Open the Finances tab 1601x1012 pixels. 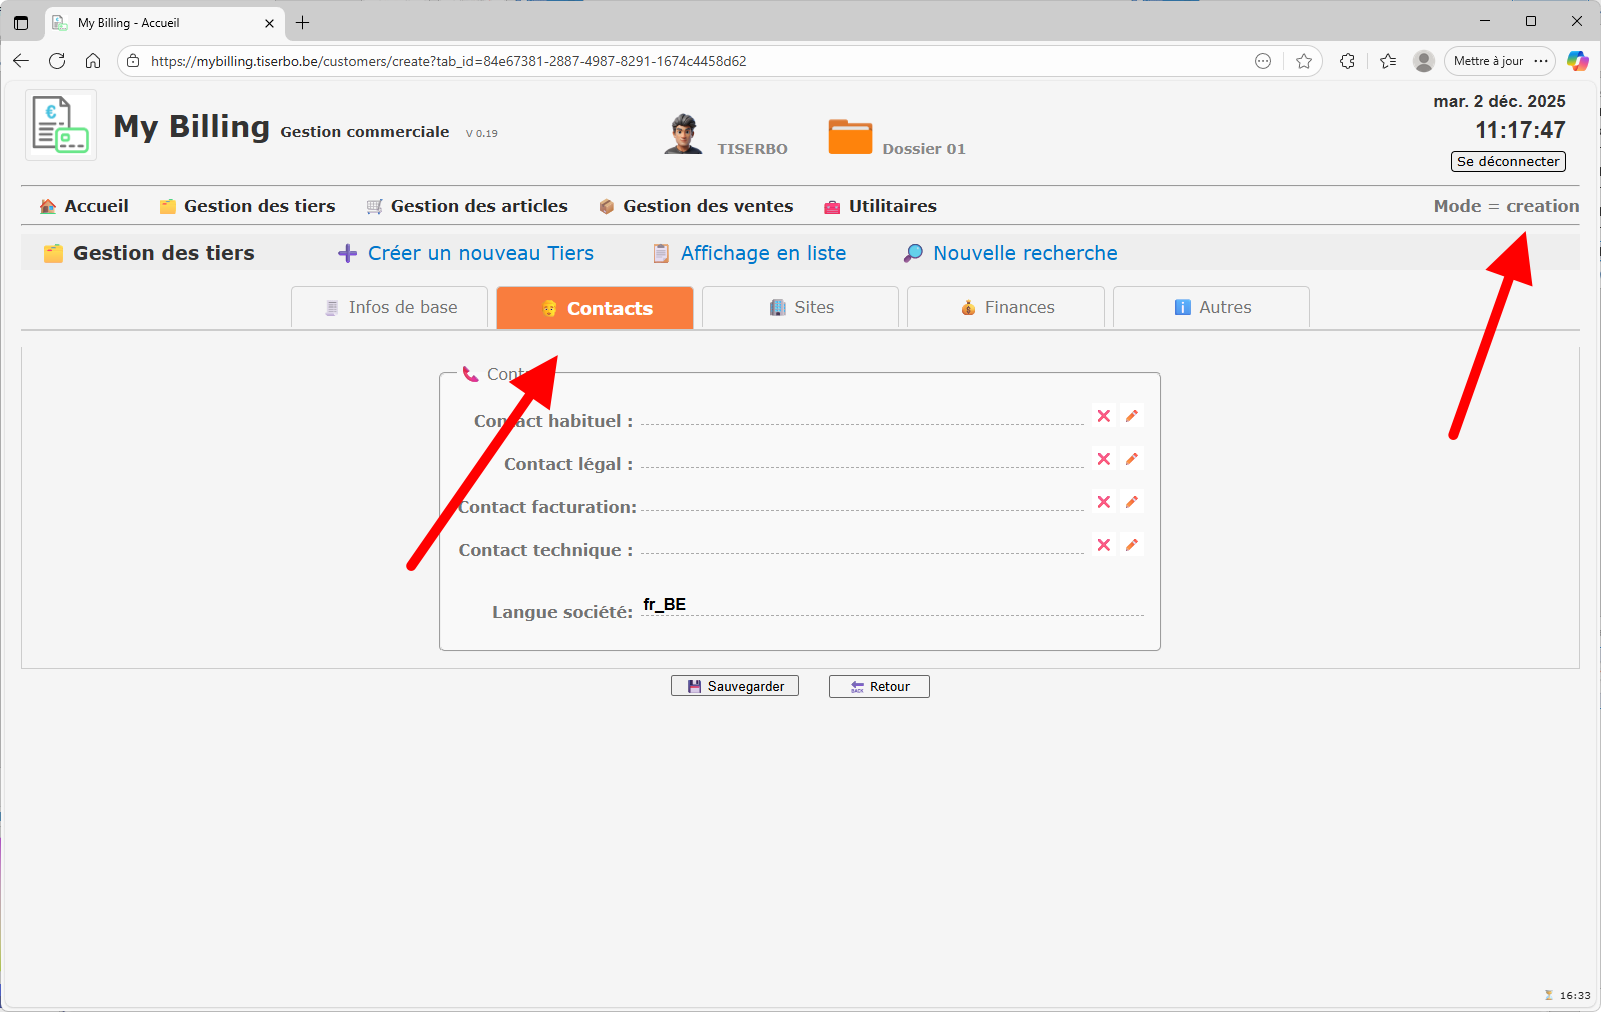(1006, 308)
